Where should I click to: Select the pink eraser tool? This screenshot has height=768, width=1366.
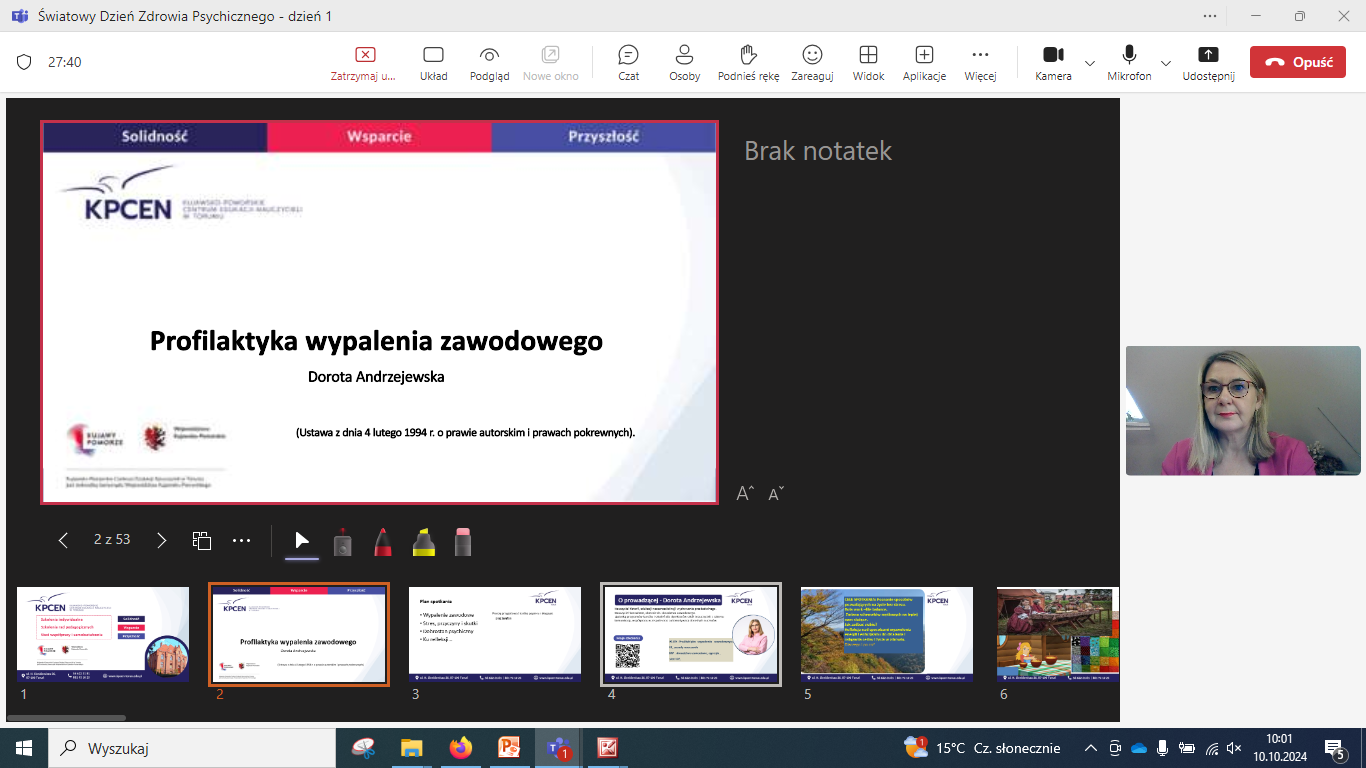pos(462,542)
